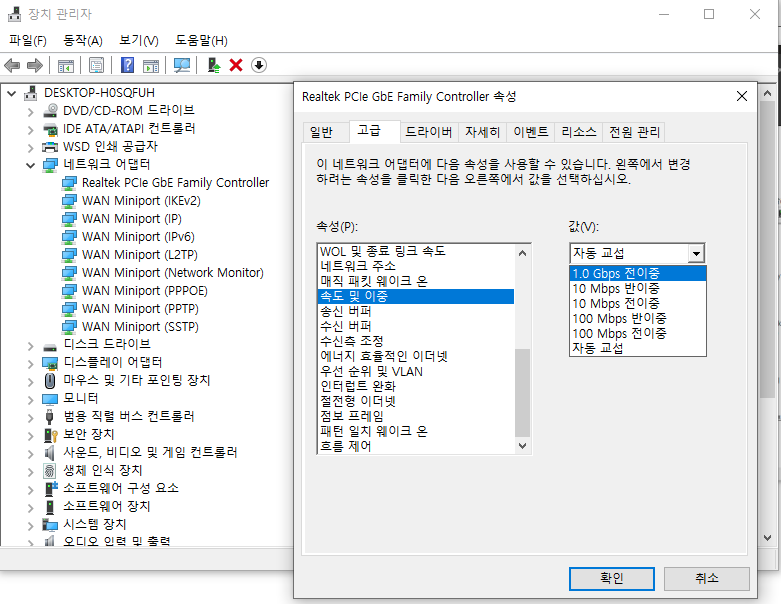Switch to the 이벤트 tab

(530, 132)
